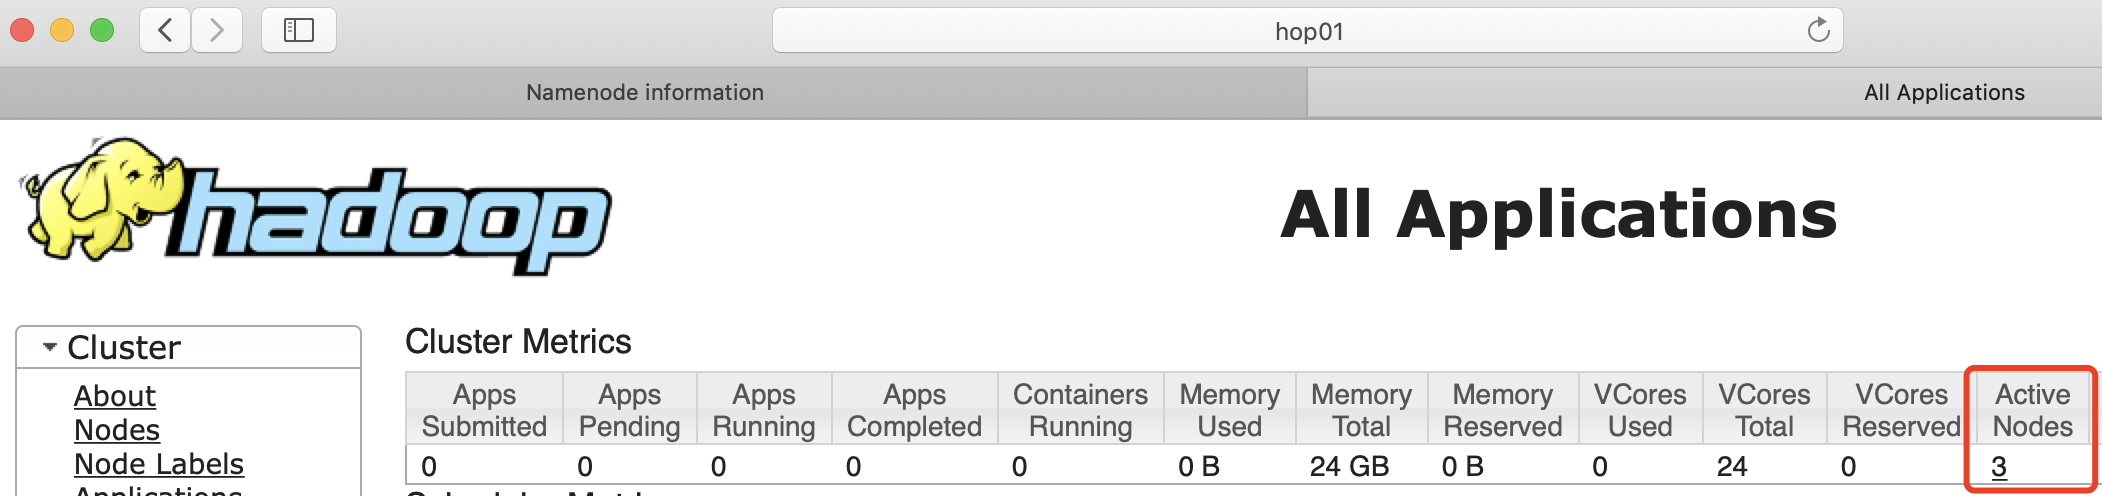The image size is (2102, 496).
Task: Click the hop01 address bar
Action: 1308,31
